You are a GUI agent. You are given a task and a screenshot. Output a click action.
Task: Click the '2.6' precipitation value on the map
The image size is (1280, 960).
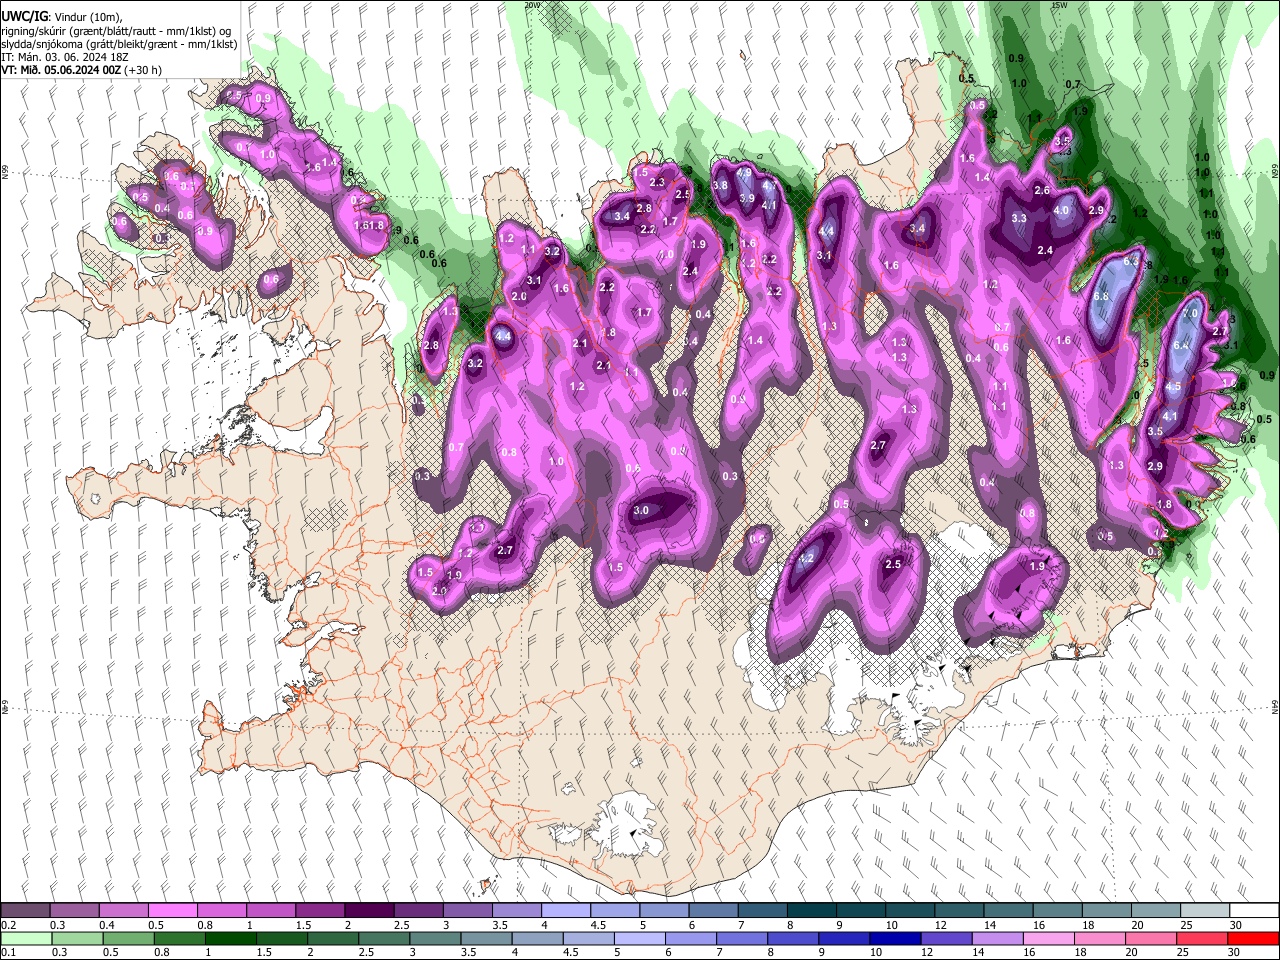tap(1042, 190)
